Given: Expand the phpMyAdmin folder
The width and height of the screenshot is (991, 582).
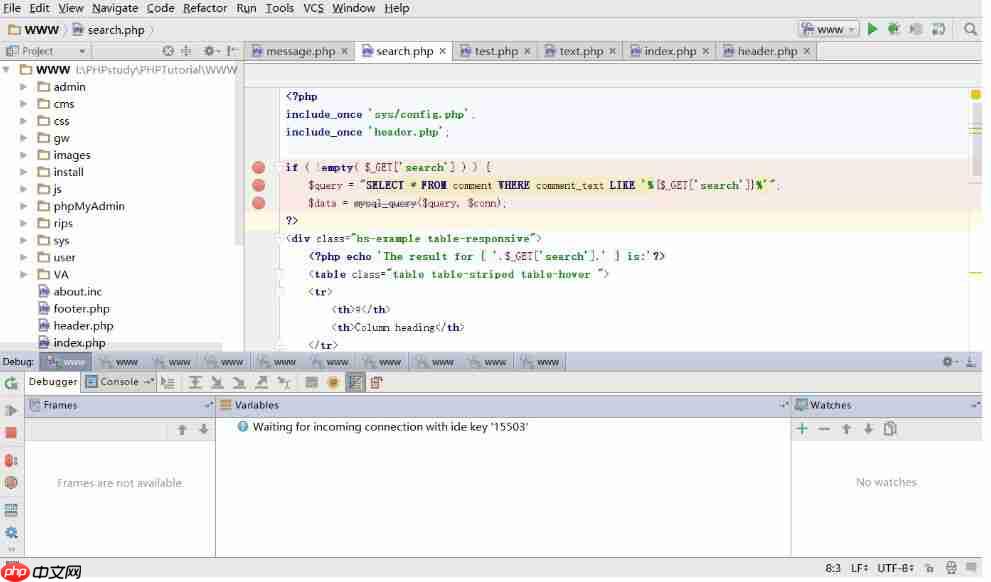Looking at the screenshot, I should (23, 206).
